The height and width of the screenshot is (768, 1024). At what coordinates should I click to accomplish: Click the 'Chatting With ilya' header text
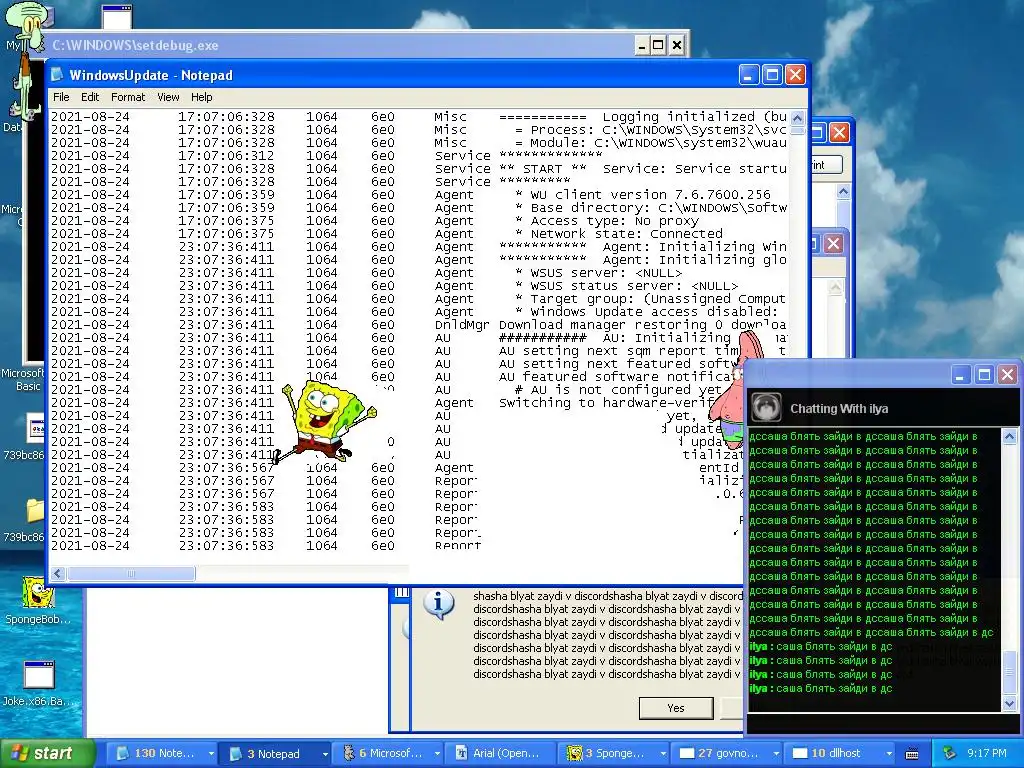coord(839,409)
